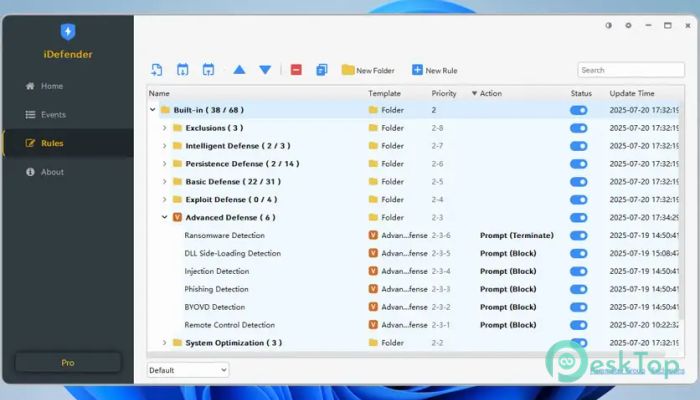
Task: Open the About page
Action: point(45,172)
